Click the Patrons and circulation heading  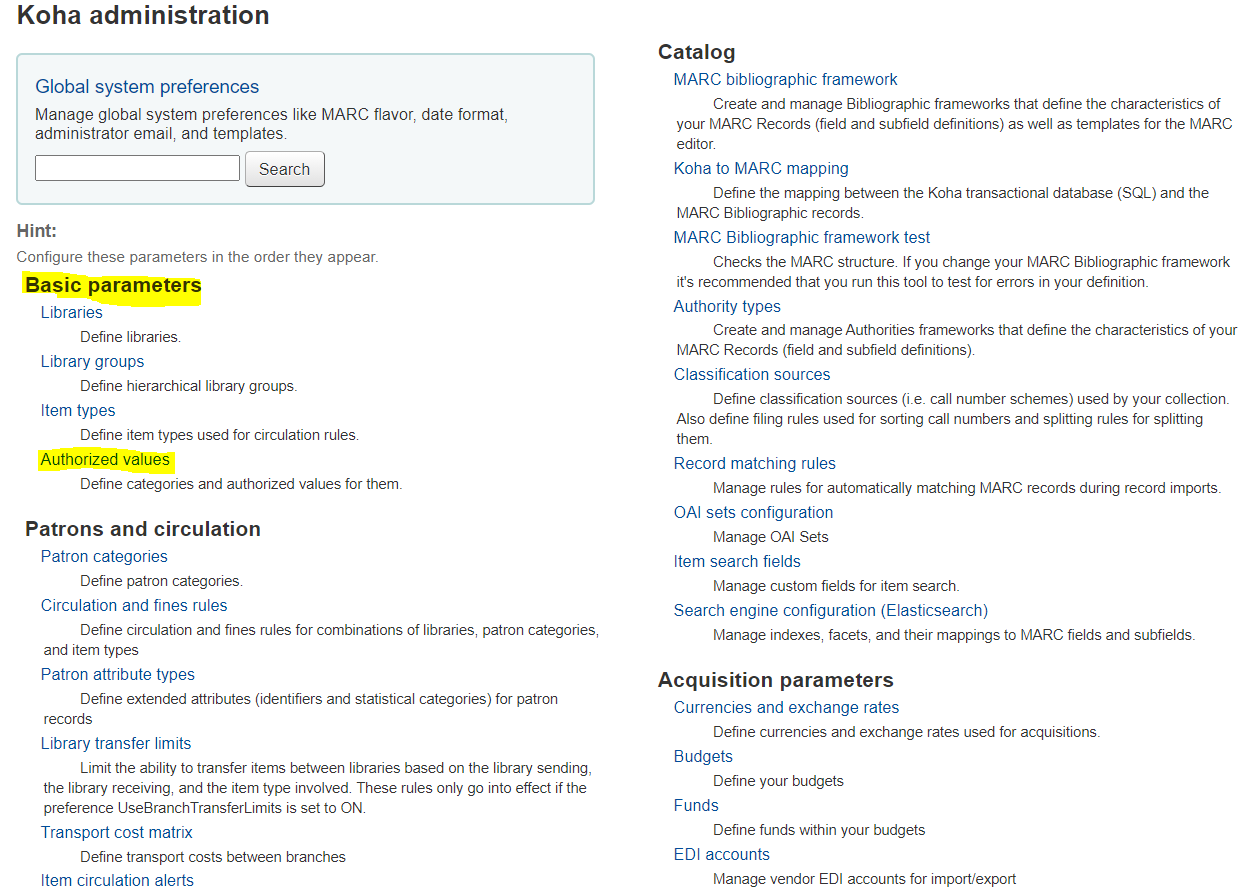143,529
